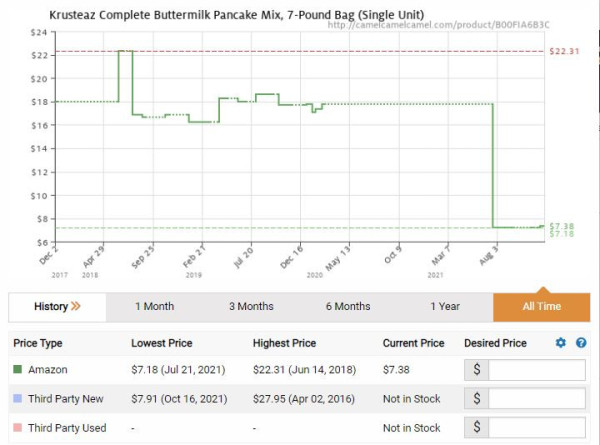Select the 1 Year range tab

click(445, 306)
